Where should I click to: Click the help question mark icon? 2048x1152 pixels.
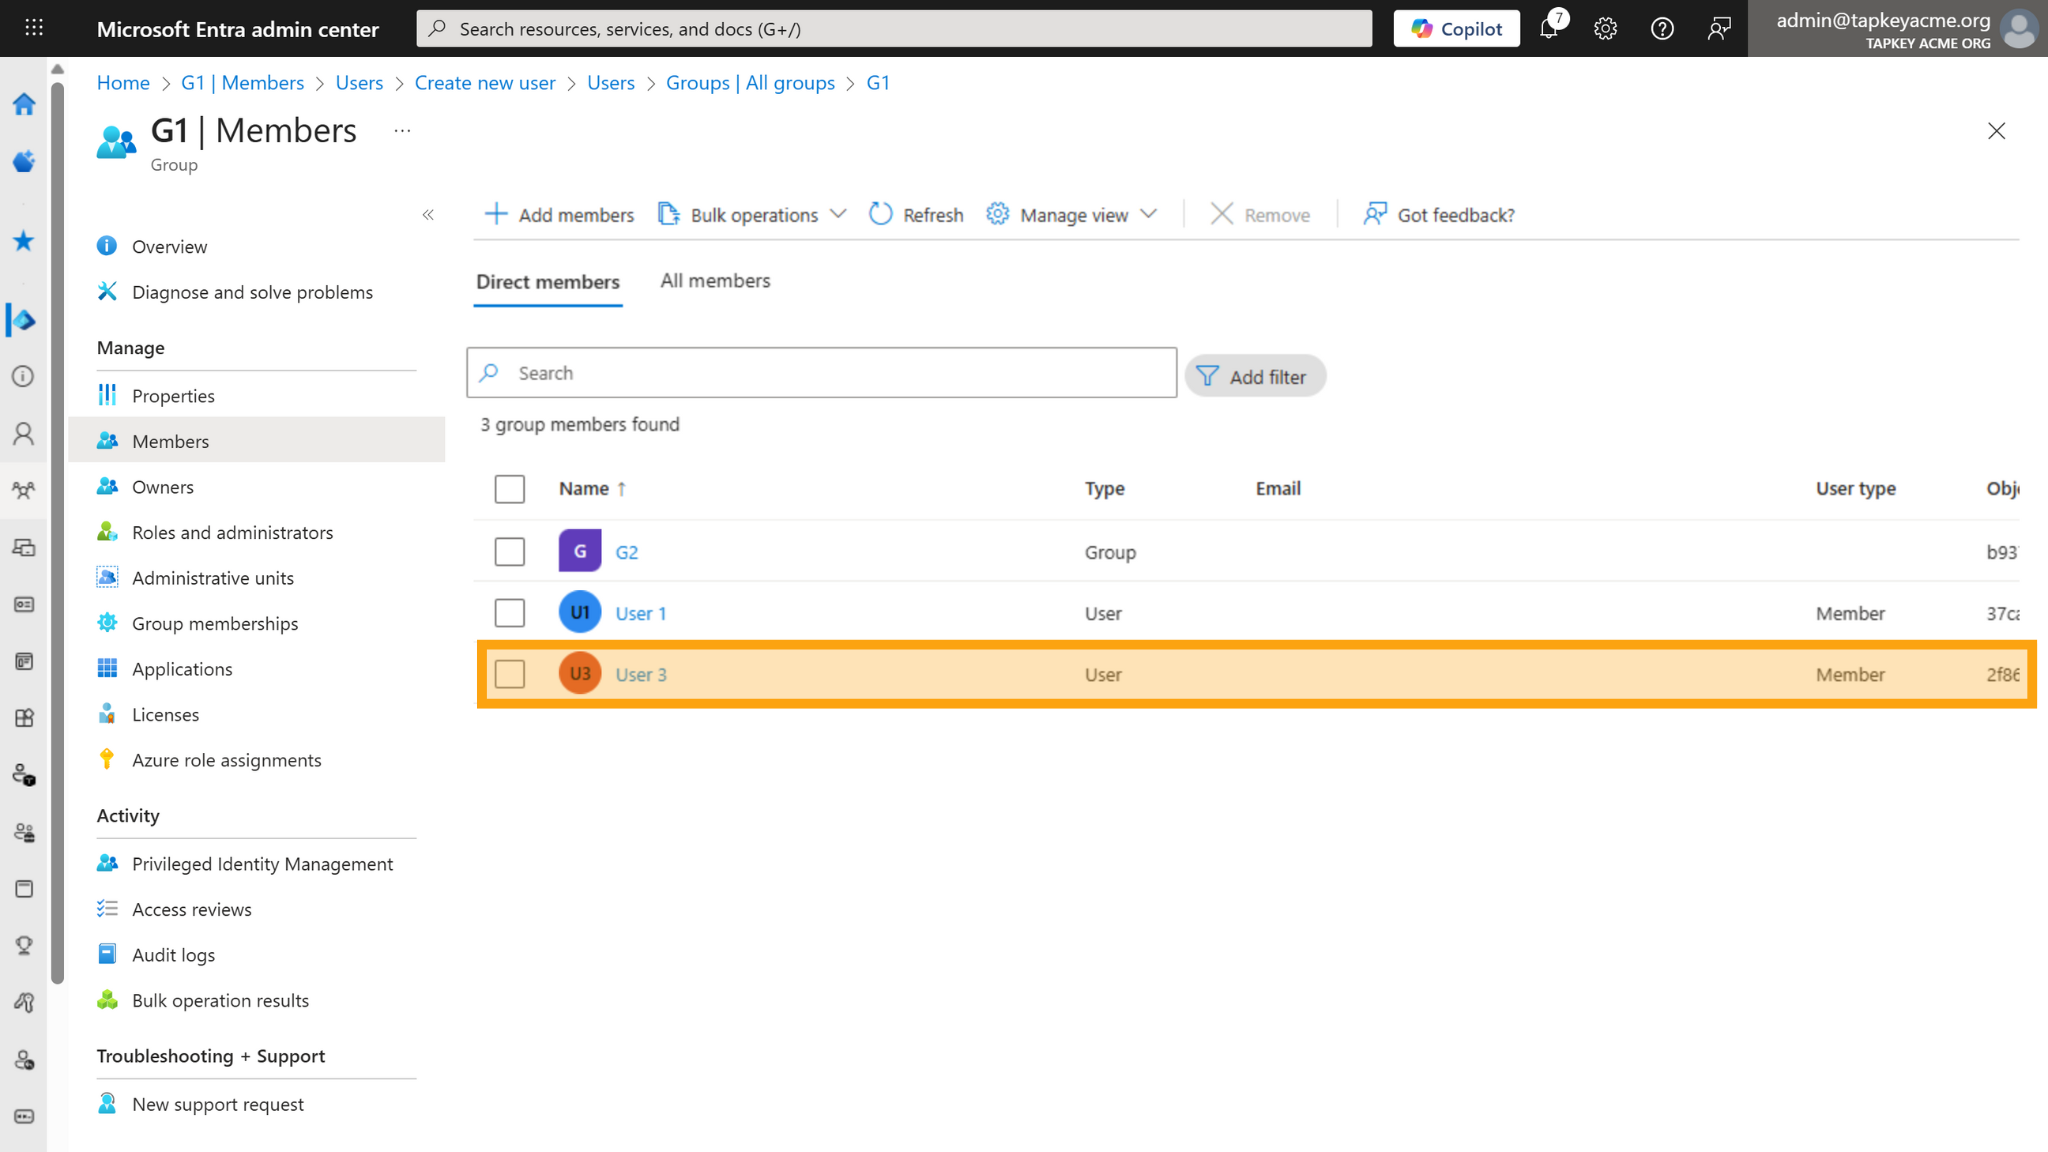[1662, 29]
